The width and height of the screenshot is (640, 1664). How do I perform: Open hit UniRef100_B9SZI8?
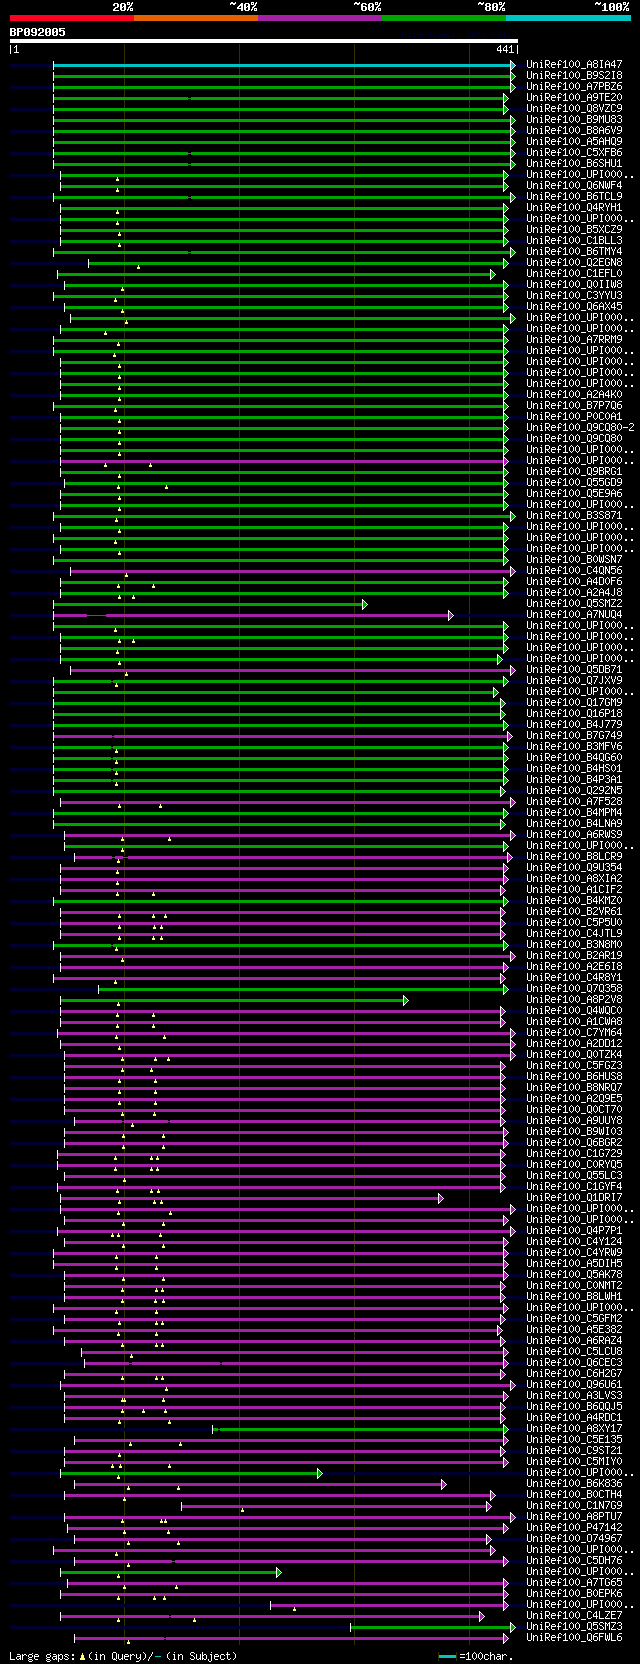(574, 76)
